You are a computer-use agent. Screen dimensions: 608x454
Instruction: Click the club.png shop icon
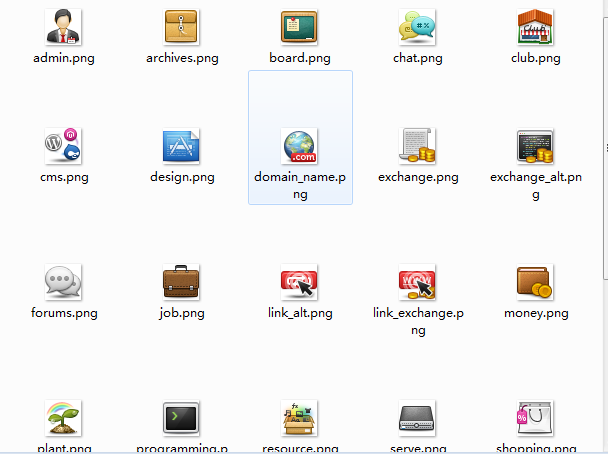[x=535, y=27]
